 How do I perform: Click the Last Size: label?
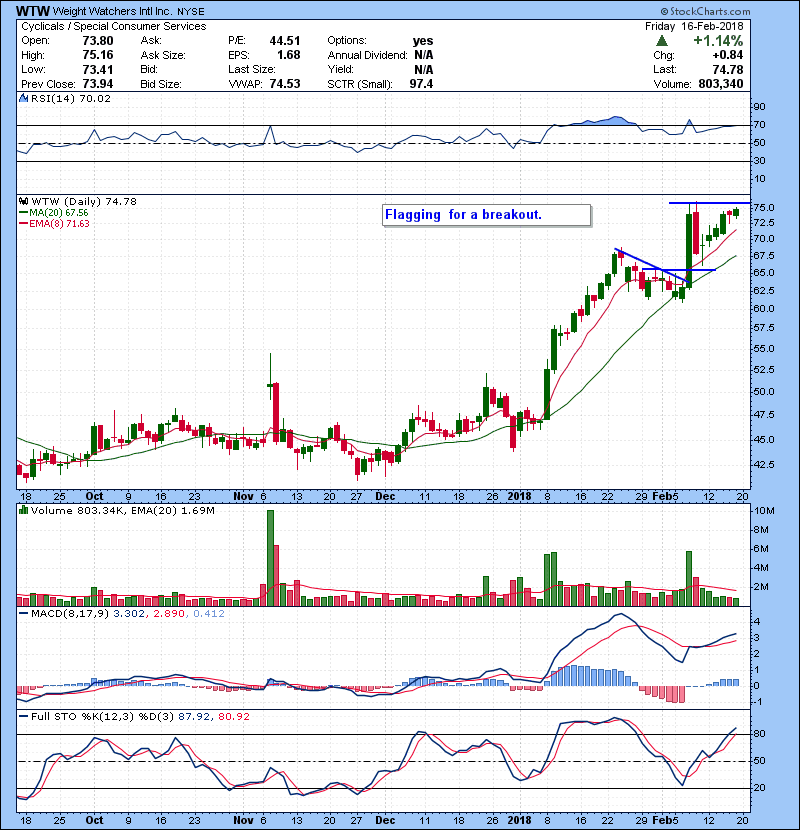click(x=251, y=69)
